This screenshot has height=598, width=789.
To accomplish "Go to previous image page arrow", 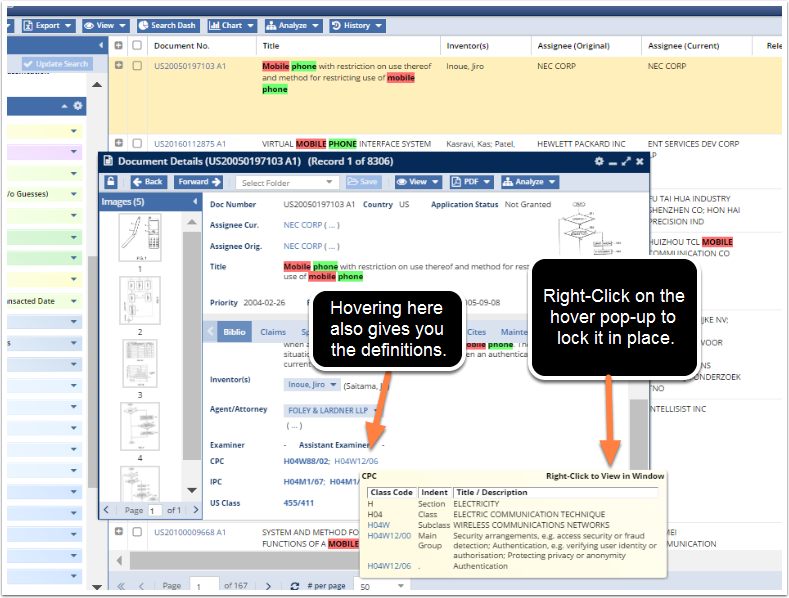I will tap(106, 510).
